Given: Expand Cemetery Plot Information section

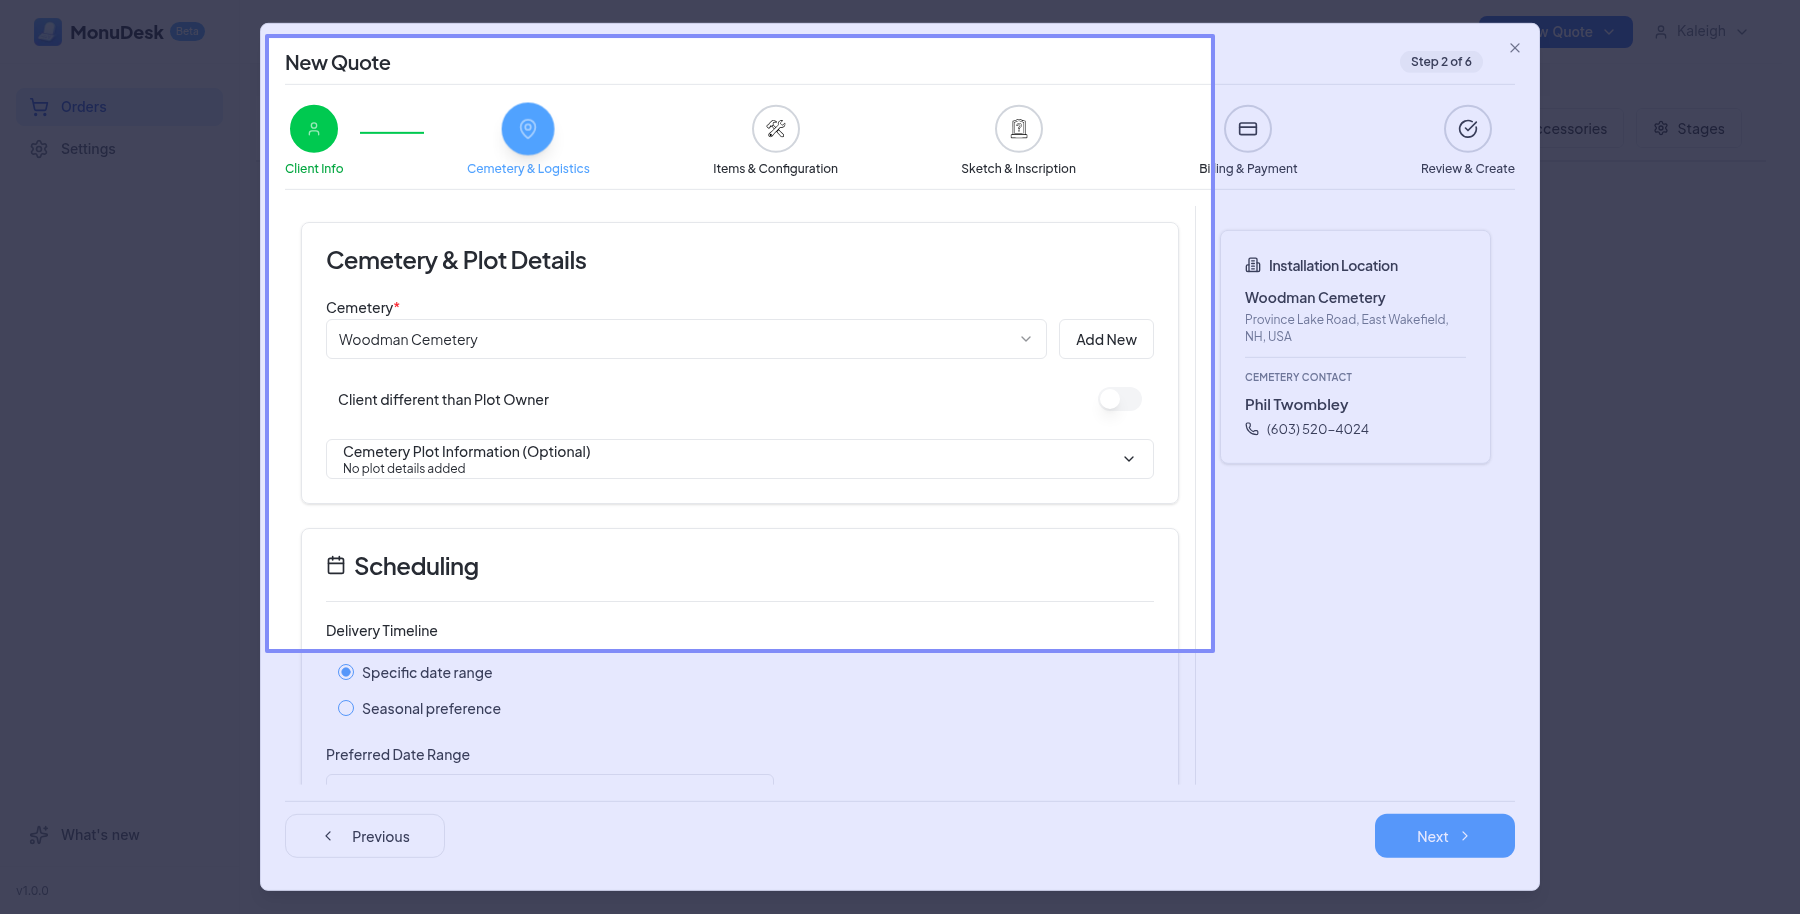Looking at the screenshot, I should click(739, 459).
